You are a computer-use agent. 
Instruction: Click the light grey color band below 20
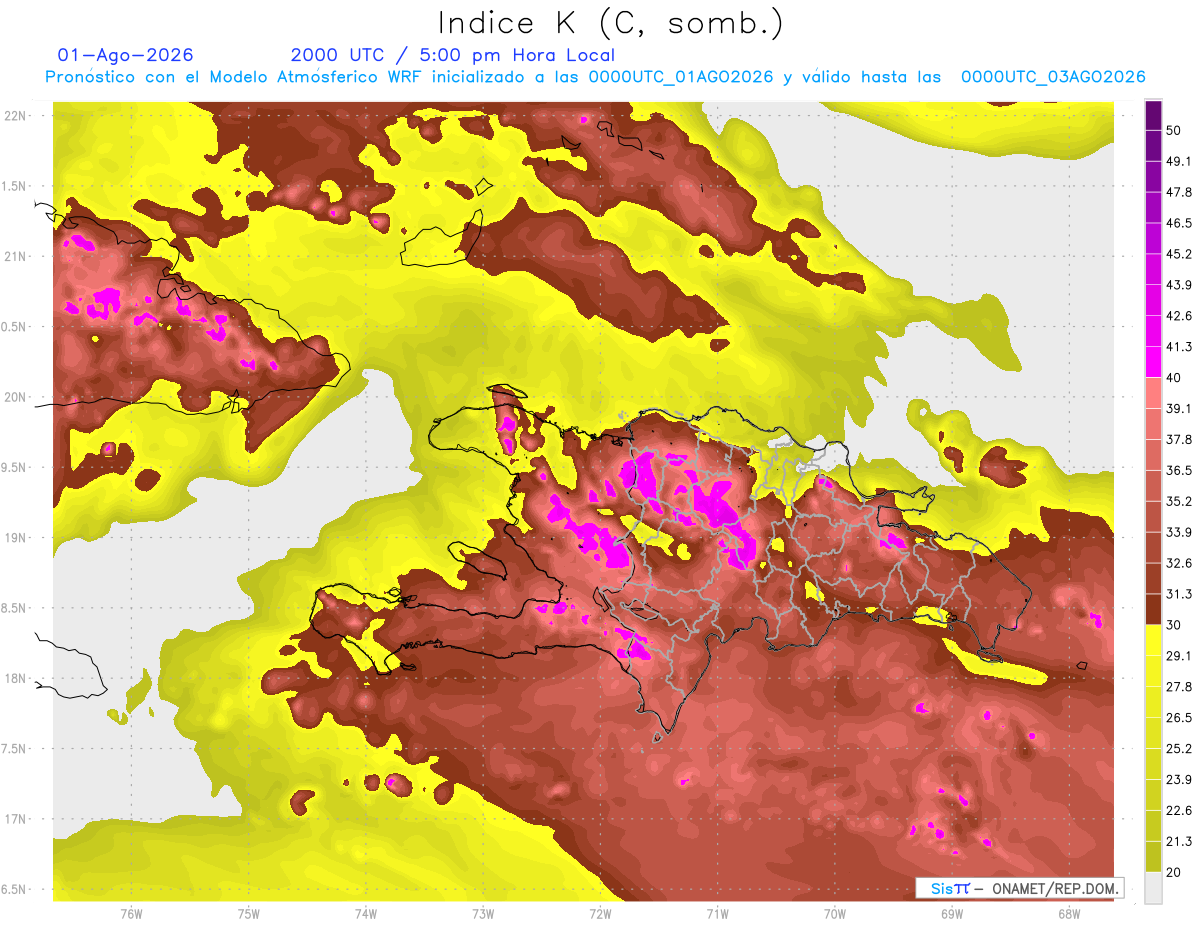pyautogui.click(x=1153, y=888)
